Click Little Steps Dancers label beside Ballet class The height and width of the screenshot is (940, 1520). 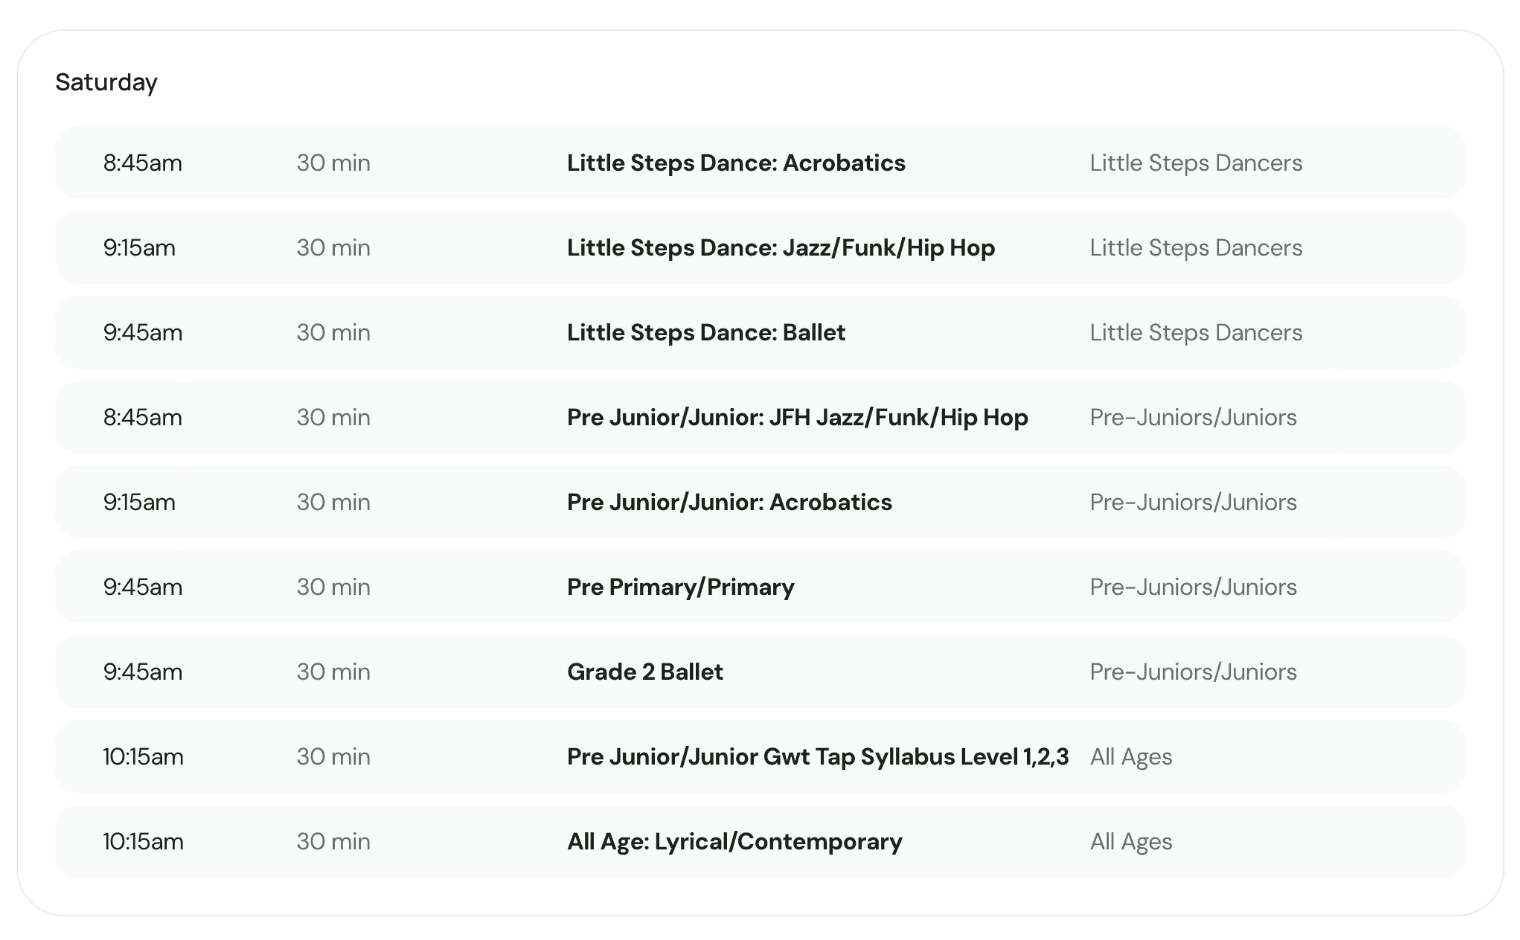[x=1195, y=333]
